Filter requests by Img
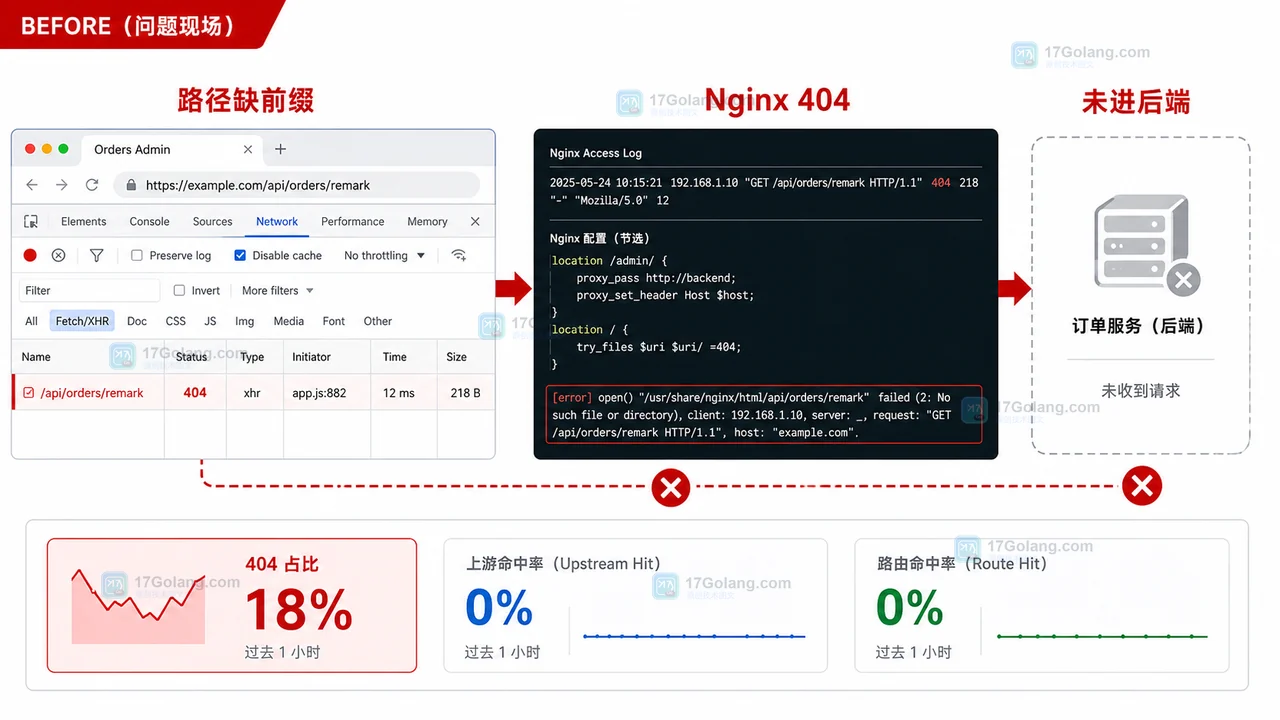 (x=244, y=321)
